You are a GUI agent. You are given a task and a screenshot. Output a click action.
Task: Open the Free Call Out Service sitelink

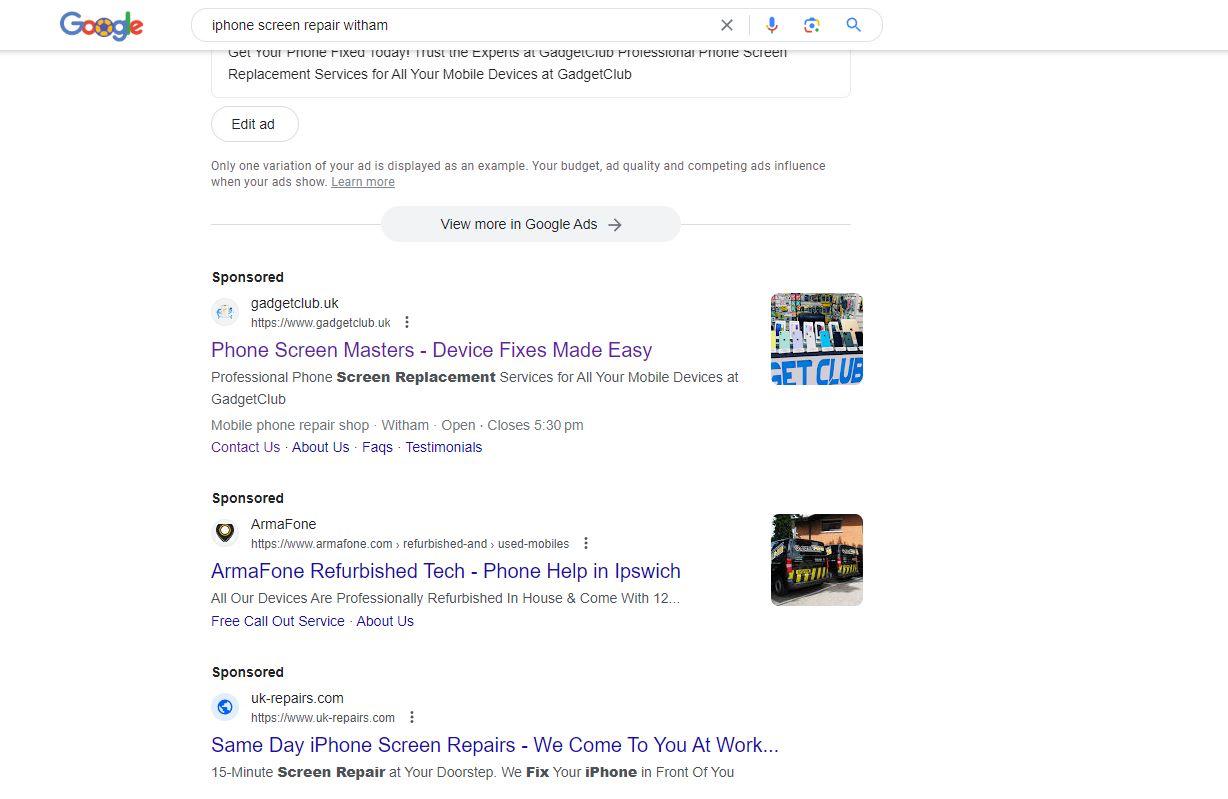[278, 621]
